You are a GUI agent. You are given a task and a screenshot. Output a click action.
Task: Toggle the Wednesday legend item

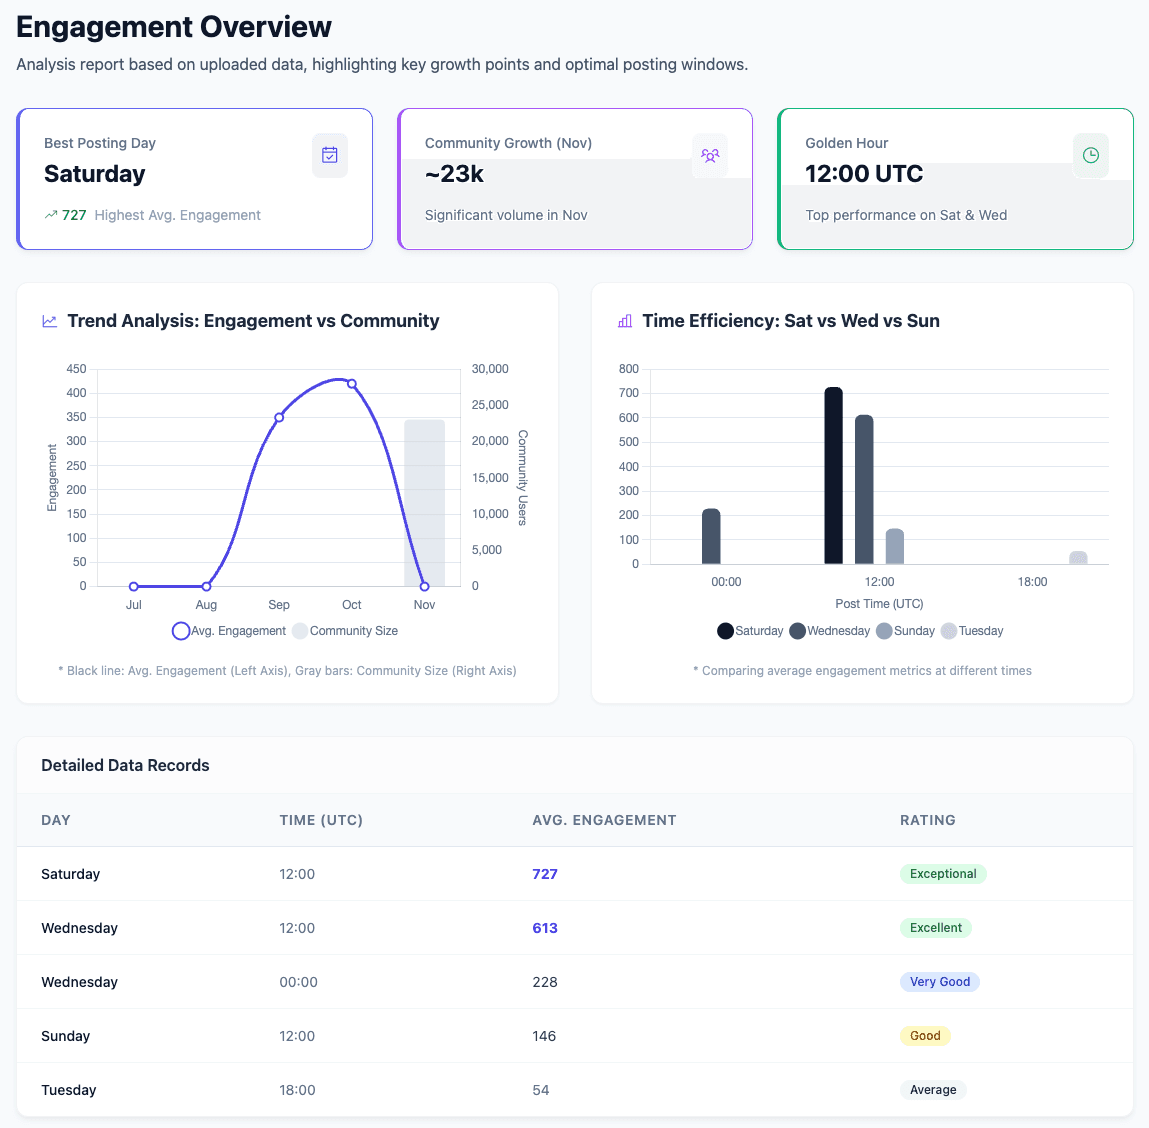coord(829,631)
